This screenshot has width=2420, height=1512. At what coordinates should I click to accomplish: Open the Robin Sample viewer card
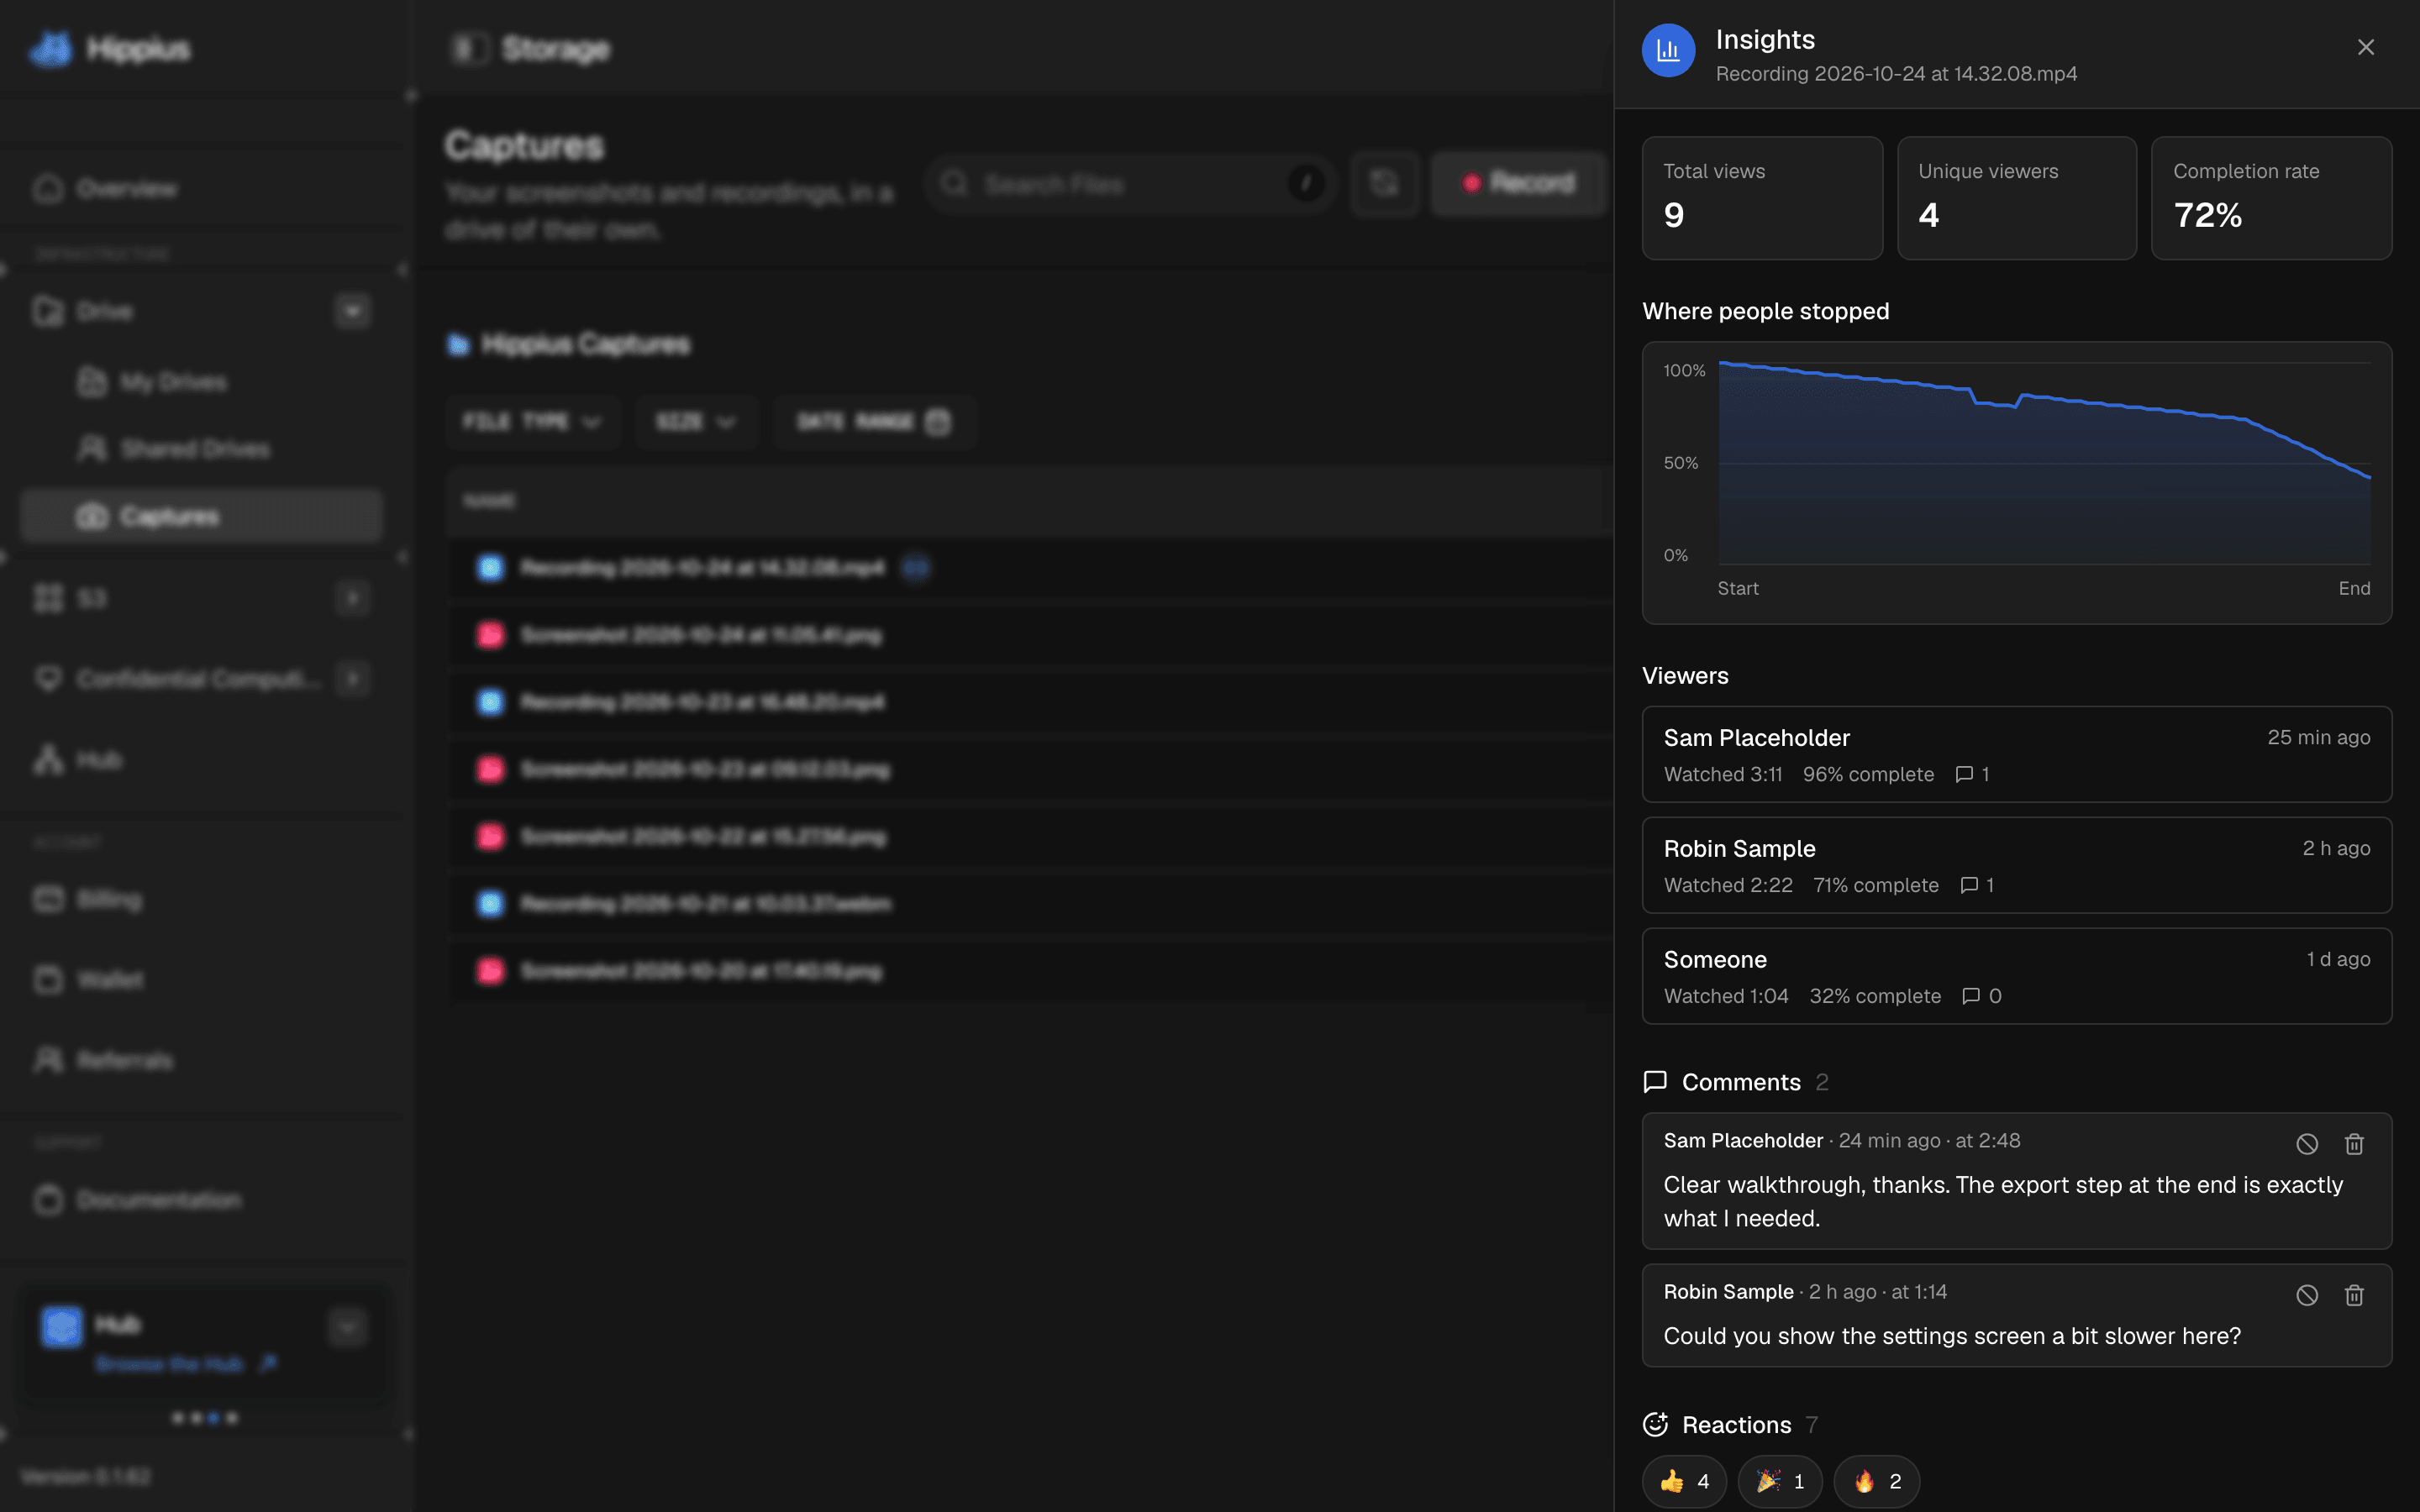pos(2016,865)
